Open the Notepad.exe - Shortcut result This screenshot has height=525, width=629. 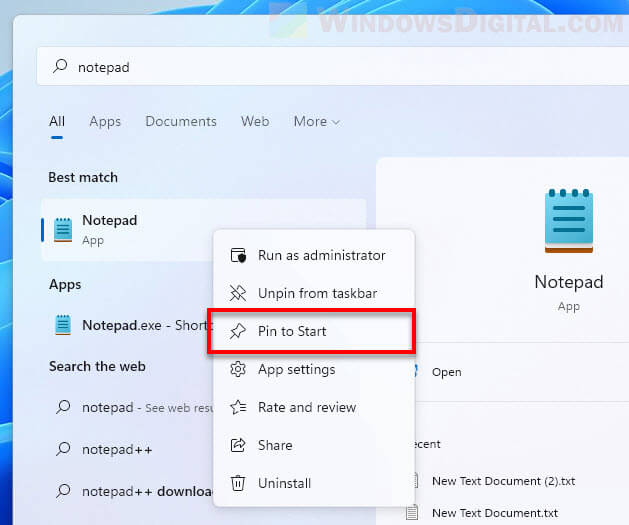[x=128, y=325]
